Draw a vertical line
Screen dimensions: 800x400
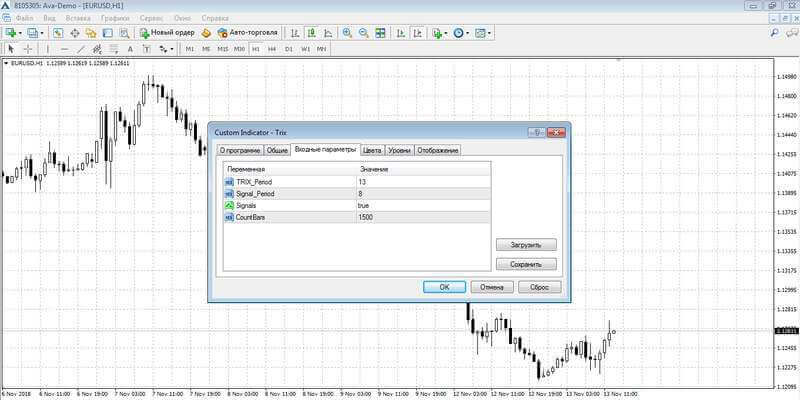coord(48,49)
